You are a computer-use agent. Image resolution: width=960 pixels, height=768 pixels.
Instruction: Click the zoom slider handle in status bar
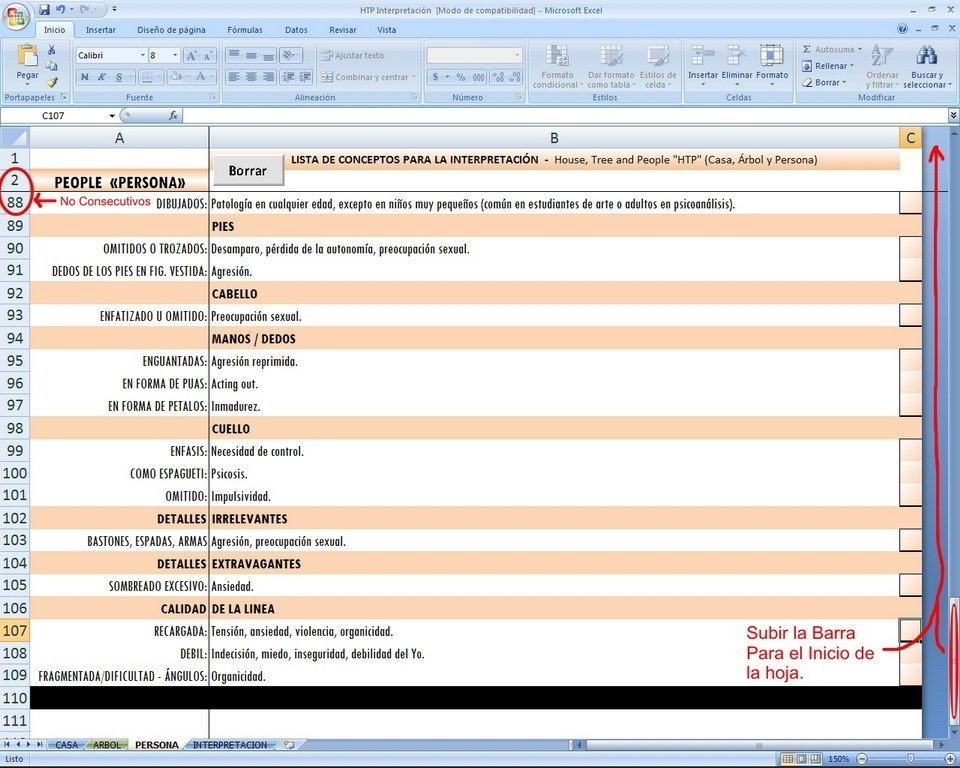909,759
